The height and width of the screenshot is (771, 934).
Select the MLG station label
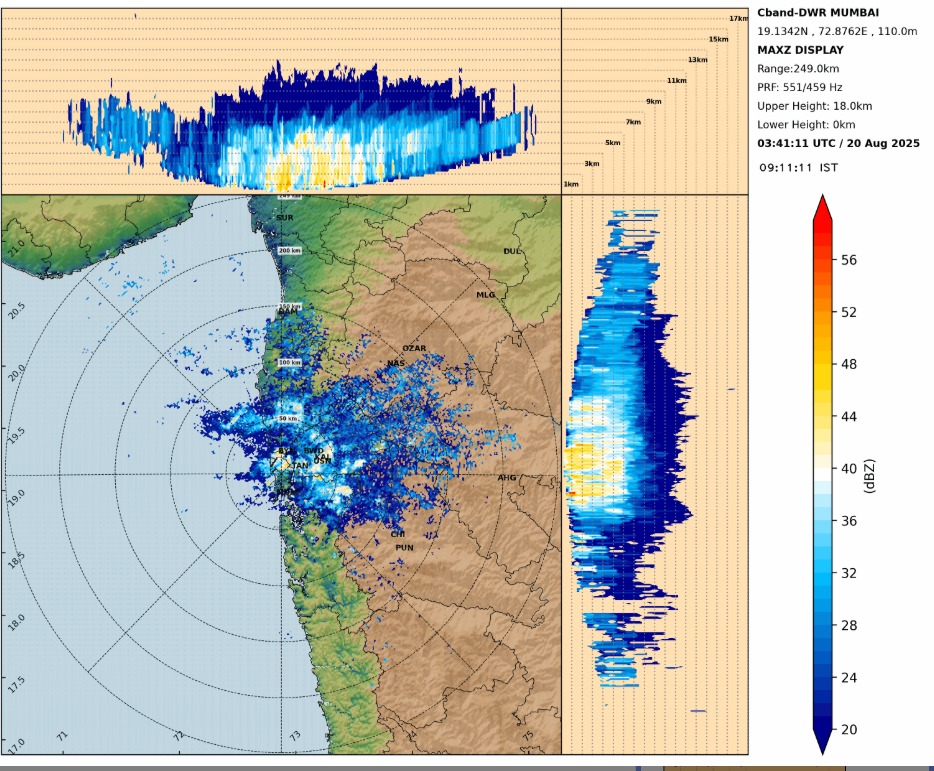coord(485,295)
